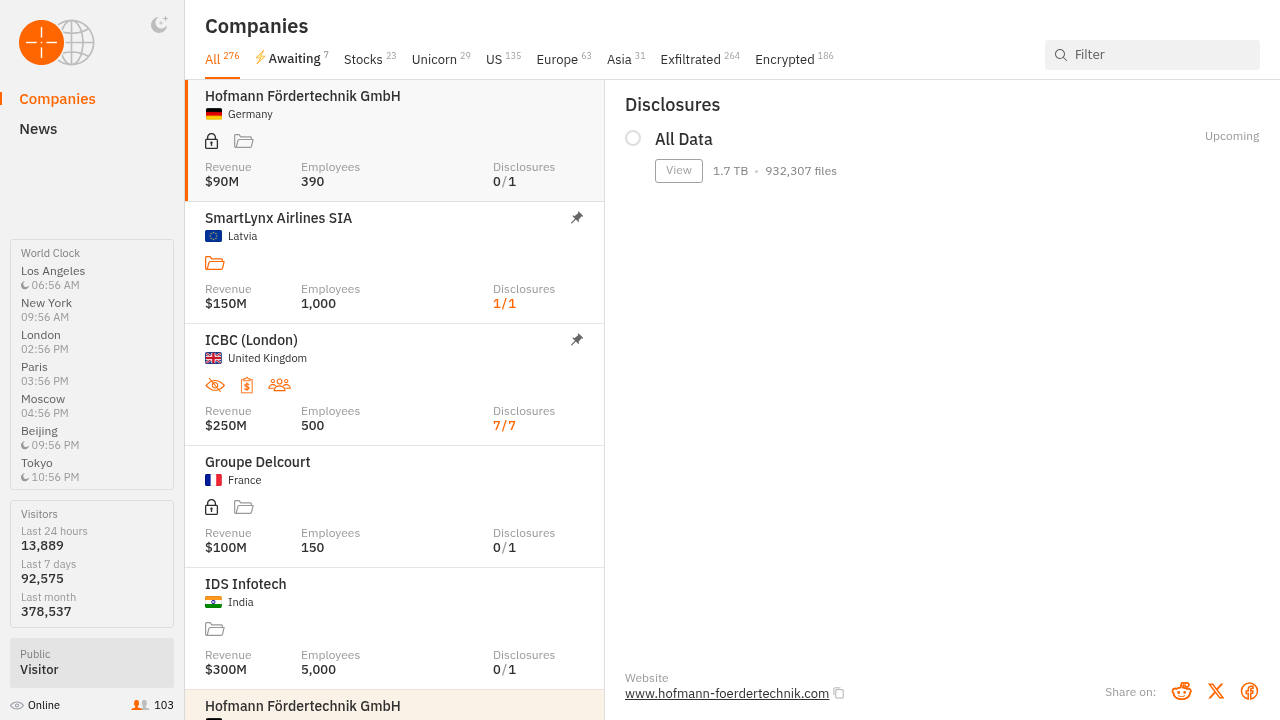Toggle dark mode moon icon
Image resolution: width=1280 pixels, height=720 pixels.
(x=159, y=25)
